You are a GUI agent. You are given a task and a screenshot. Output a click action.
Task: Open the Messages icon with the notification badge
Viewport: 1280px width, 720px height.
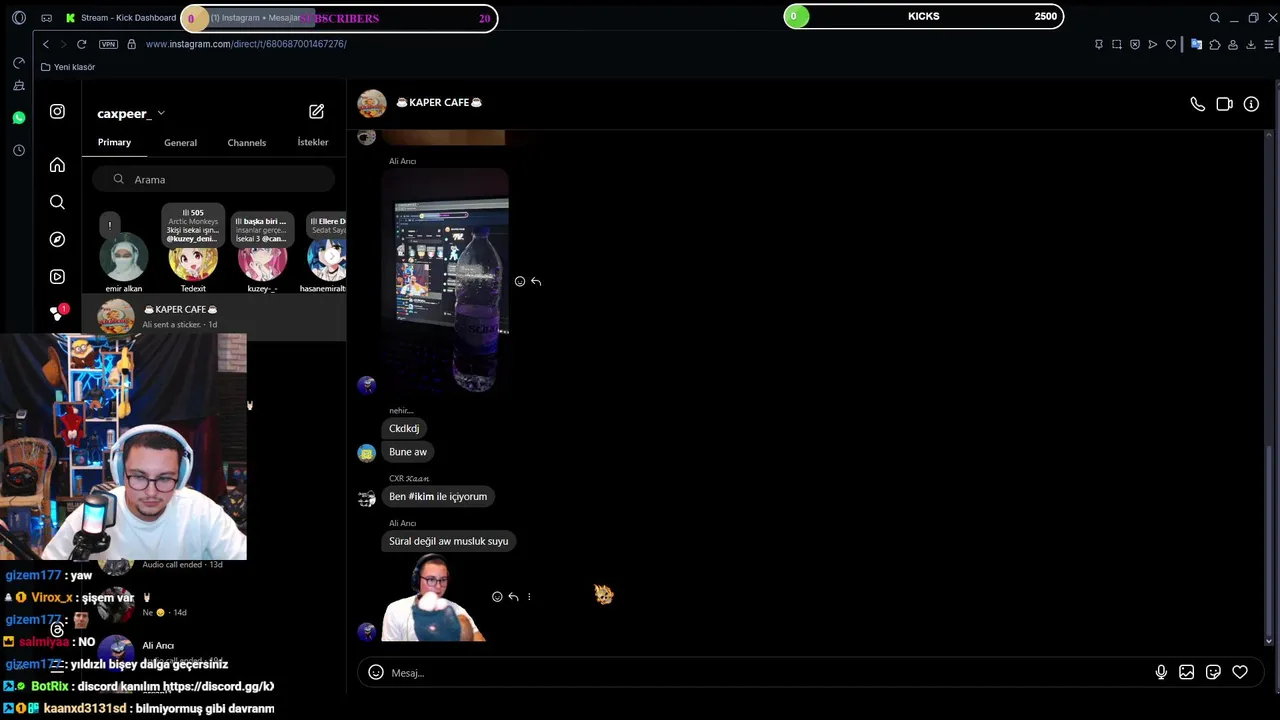click(58, 312)
